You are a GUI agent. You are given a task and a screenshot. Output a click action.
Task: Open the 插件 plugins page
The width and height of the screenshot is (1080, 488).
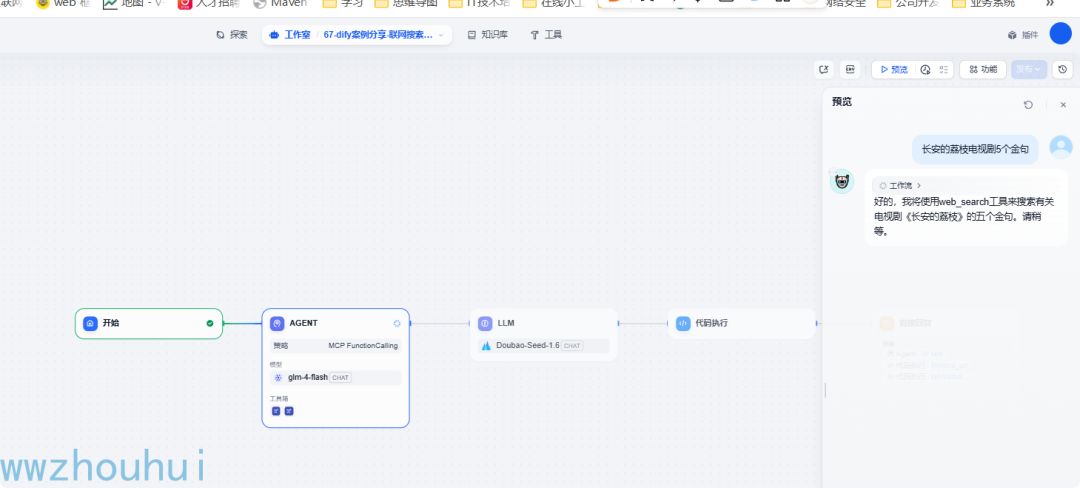1022,35
